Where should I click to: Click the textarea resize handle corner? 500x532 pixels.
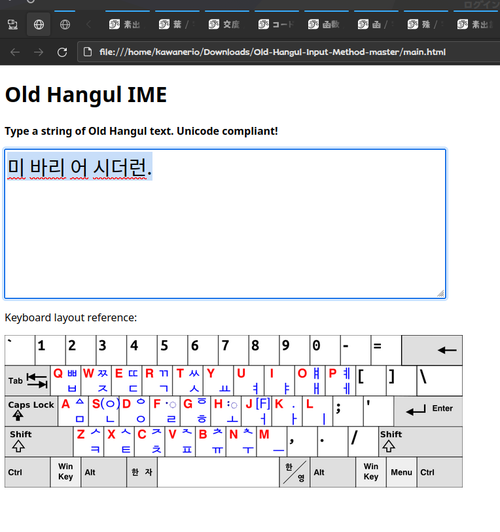(440, 293)
